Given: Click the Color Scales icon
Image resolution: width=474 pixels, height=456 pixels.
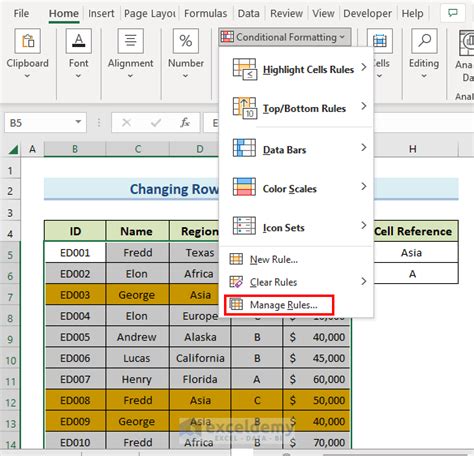Looking at the screenshot, I should (x=244, y=186).
